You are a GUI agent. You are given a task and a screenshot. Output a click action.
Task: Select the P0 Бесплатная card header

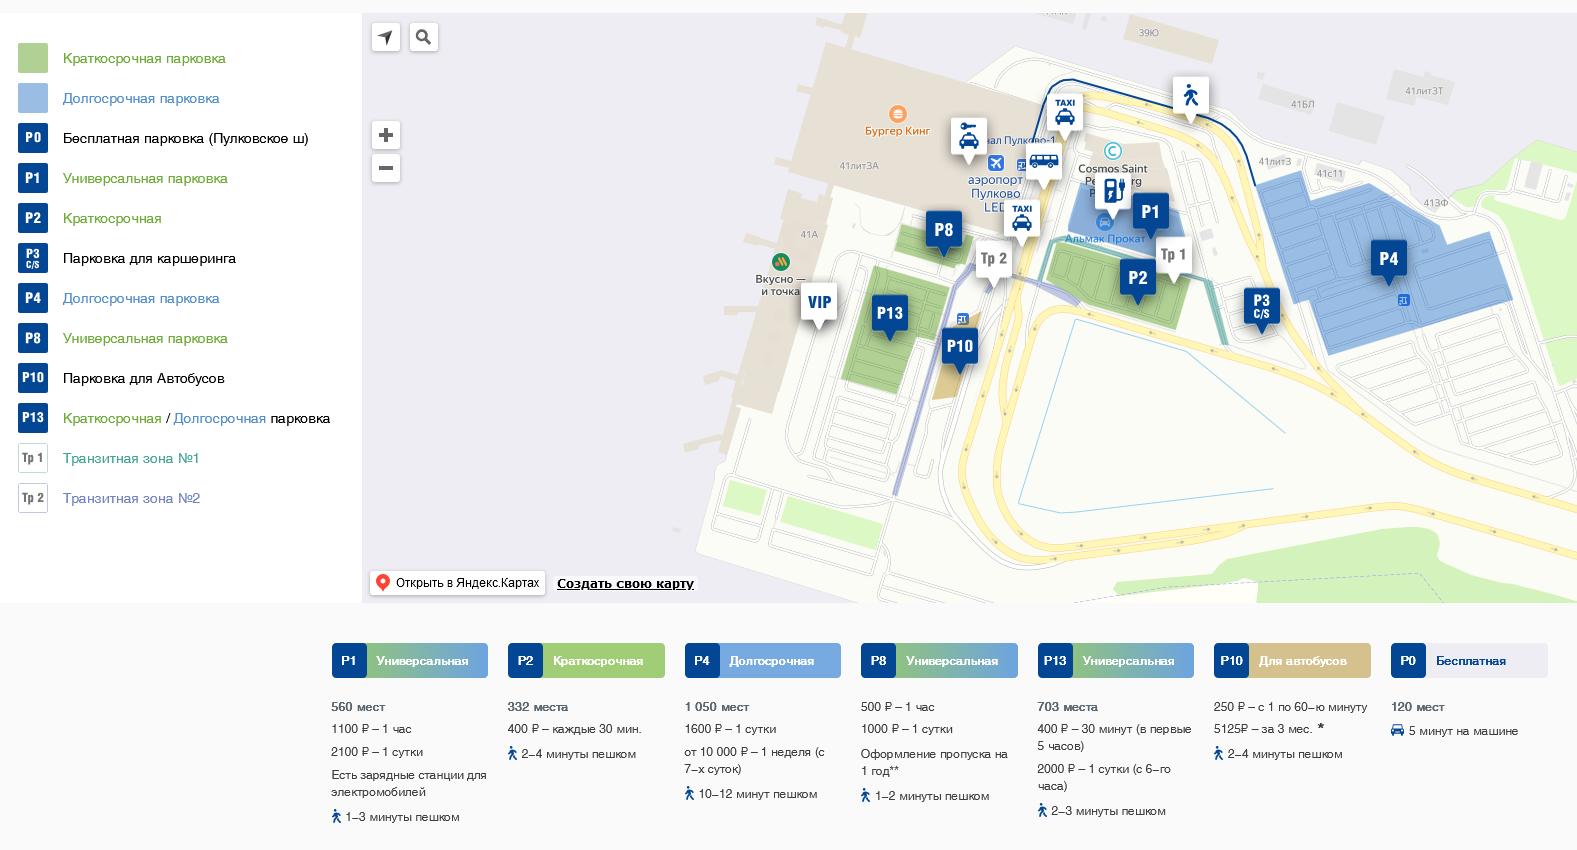click(x=1468, y=661)
